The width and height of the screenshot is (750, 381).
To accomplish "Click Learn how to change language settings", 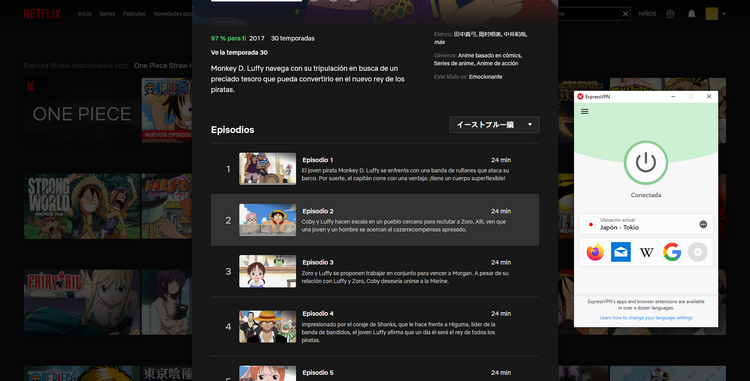I will (646, 318).
